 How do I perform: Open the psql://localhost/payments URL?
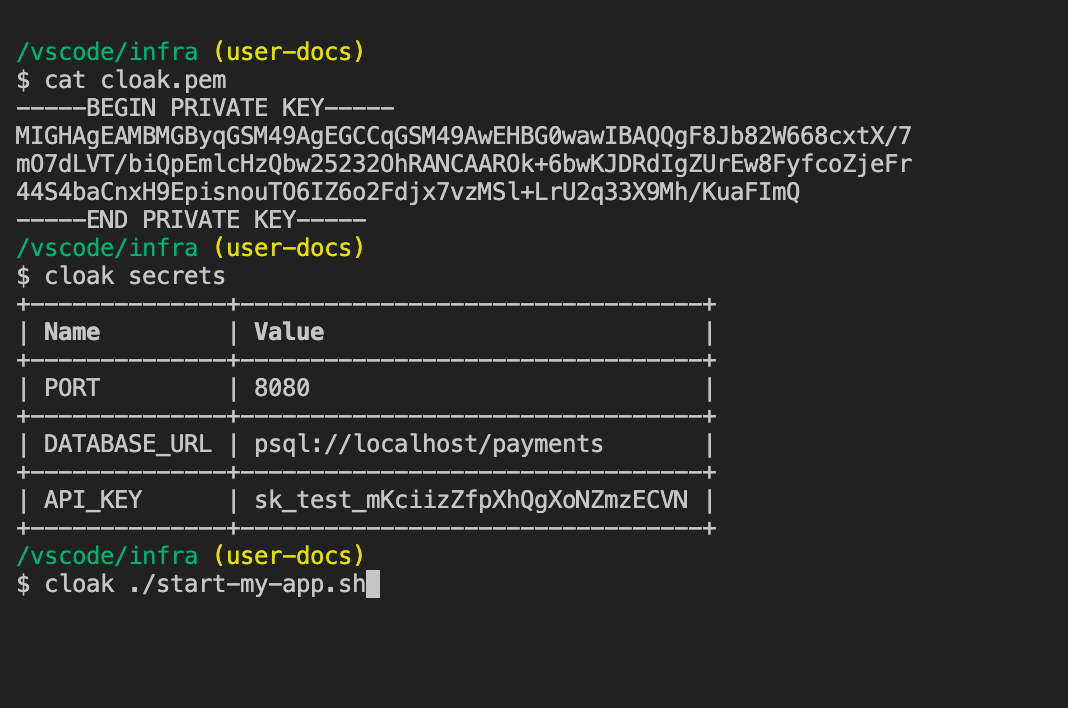[429, 444]
